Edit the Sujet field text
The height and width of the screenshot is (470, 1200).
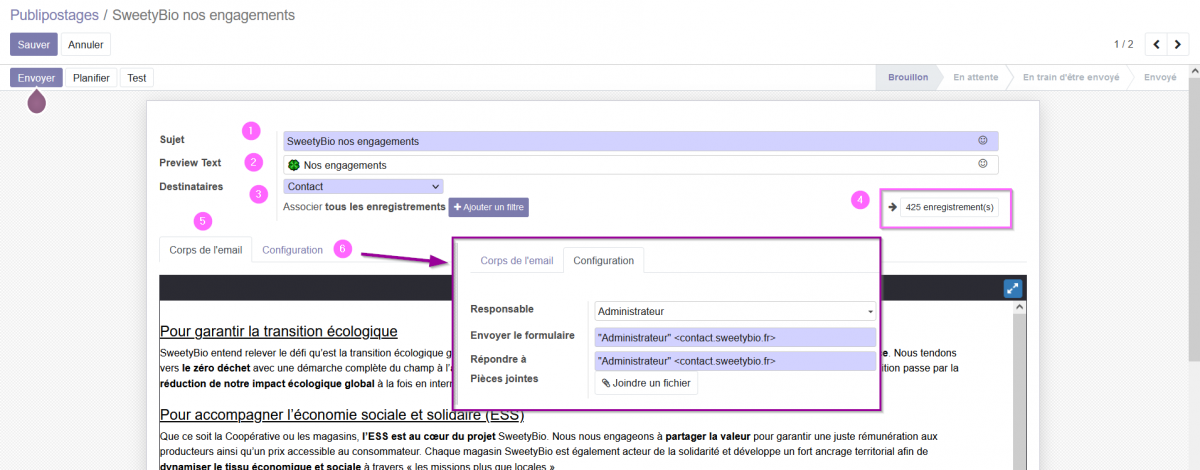click(x=640, y=141)
